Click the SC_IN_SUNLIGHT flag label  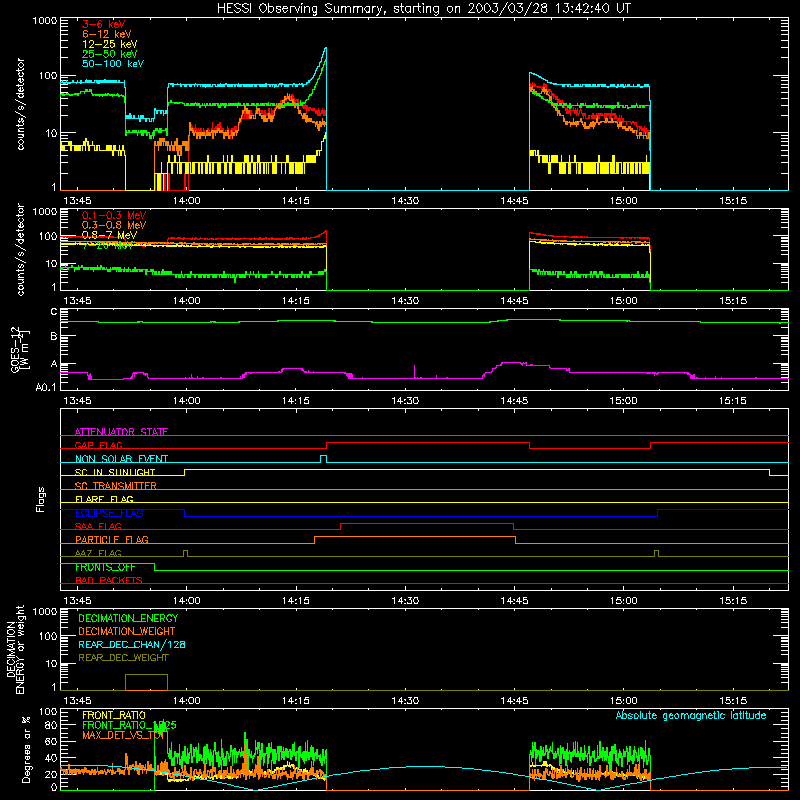click(115, 472)
